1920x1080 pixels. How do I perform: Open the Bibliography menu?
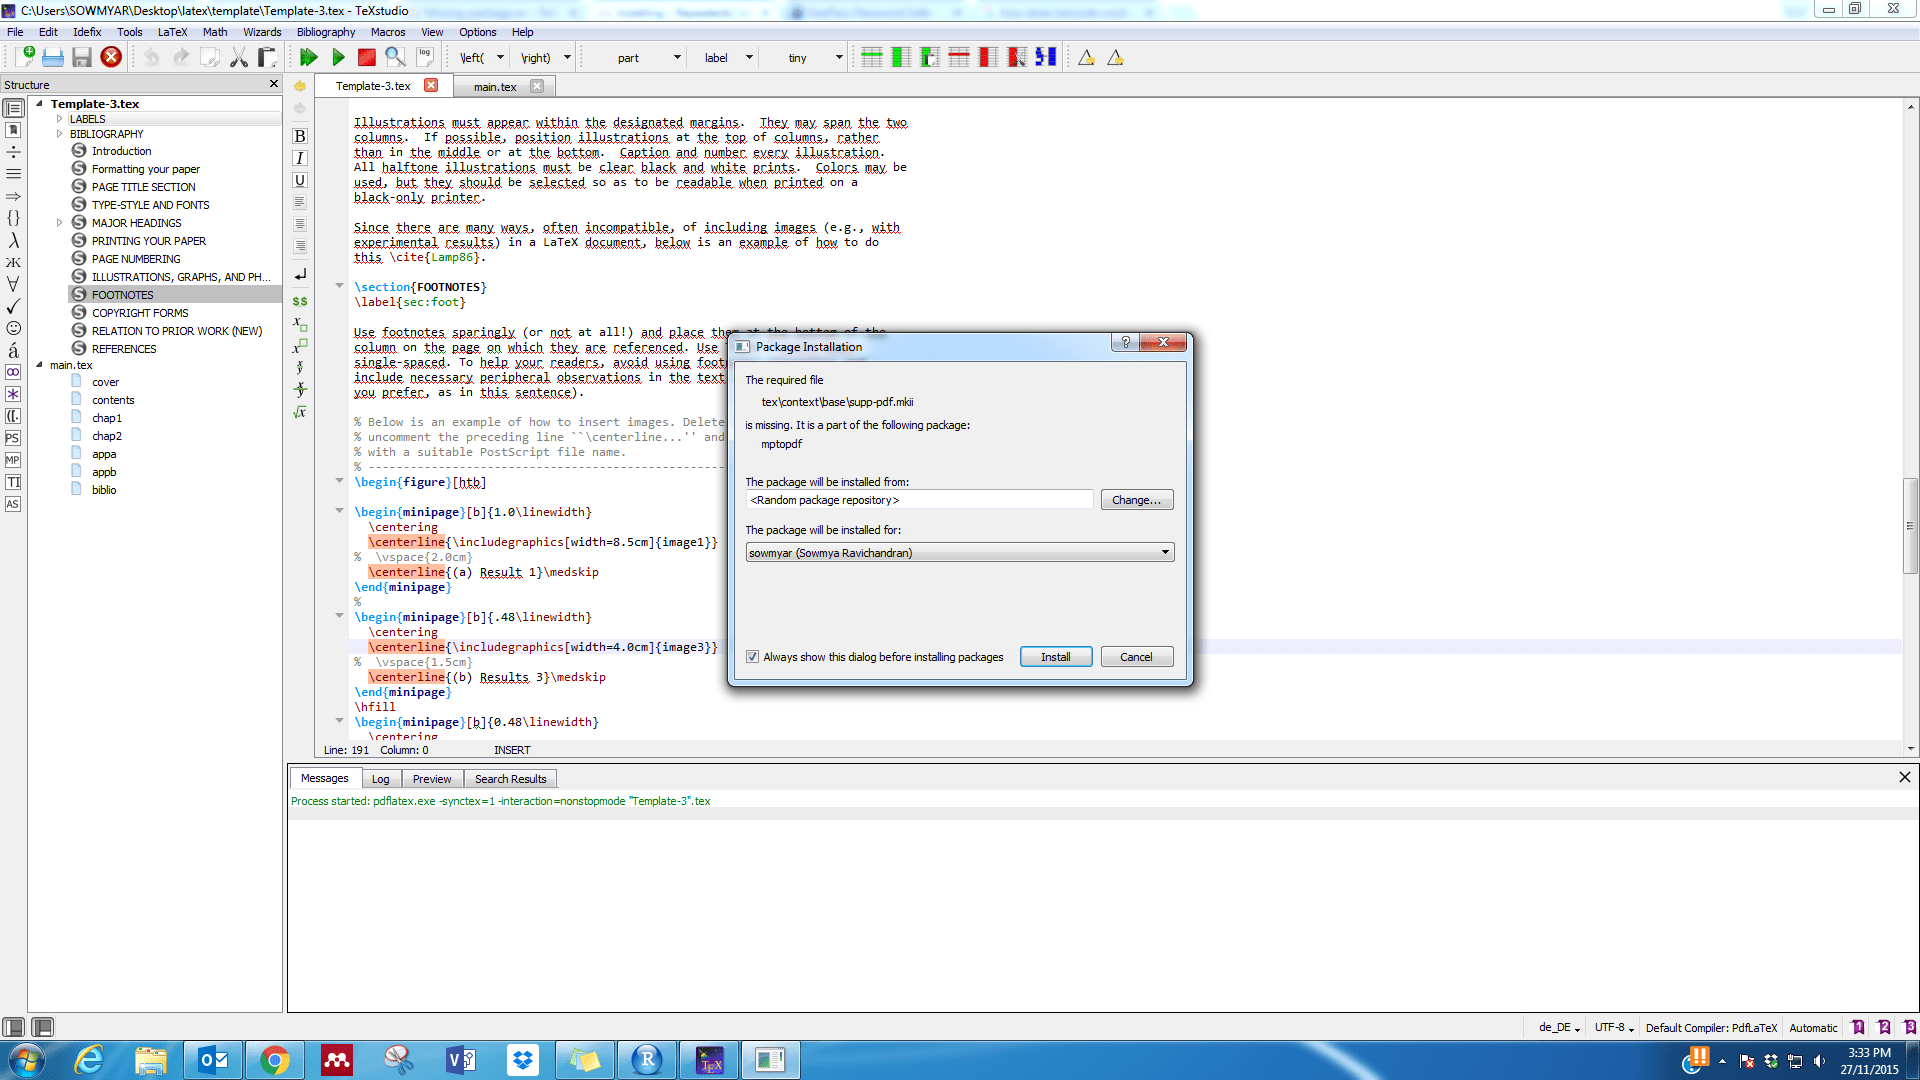[325, 32]
